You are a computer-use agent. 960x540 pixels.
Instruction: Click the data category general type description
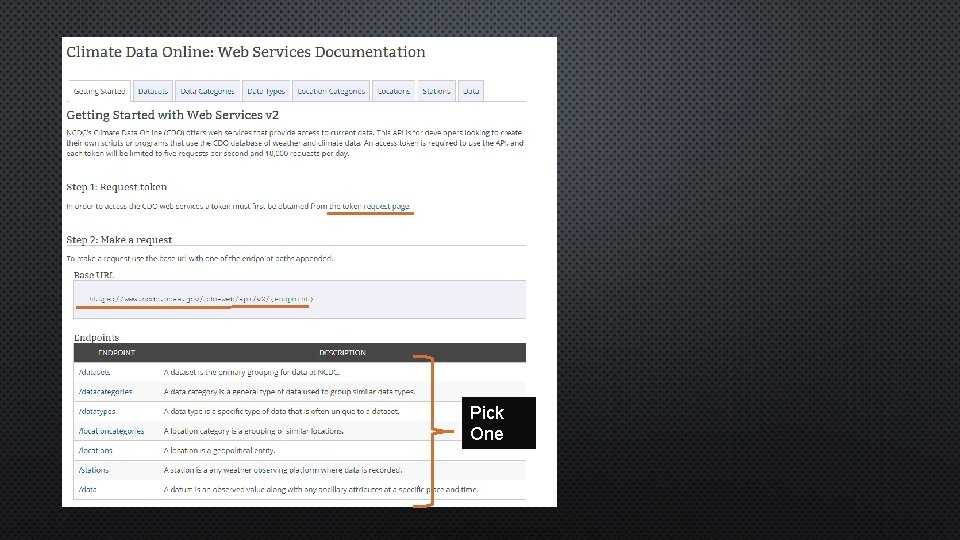(290, 392)
